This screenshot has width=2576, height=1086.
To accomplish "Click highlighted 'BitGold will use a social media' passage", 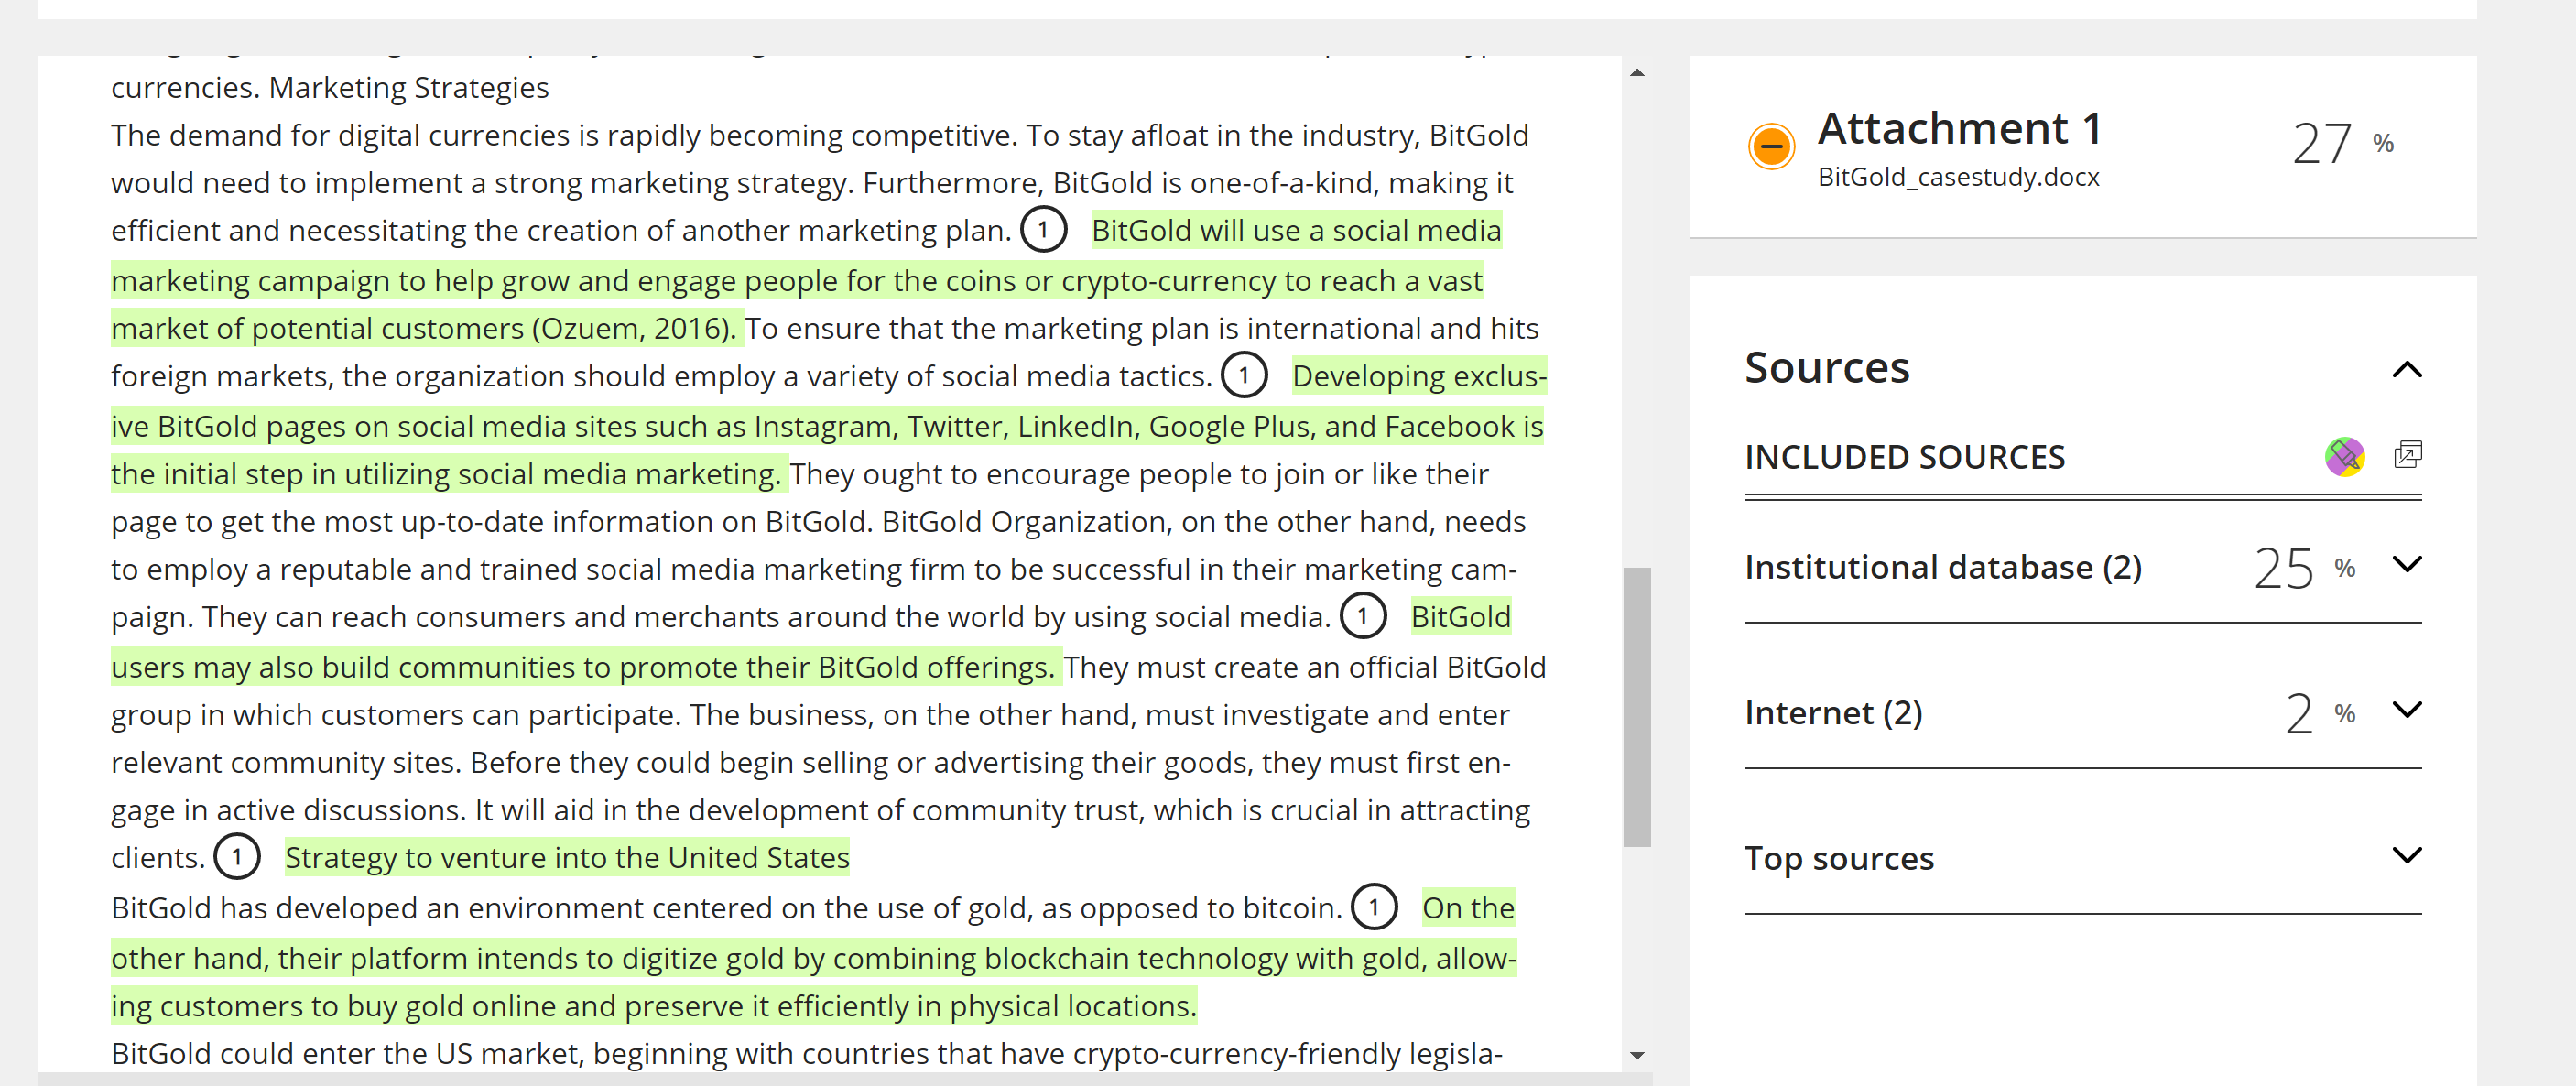I will [1296, 231].
